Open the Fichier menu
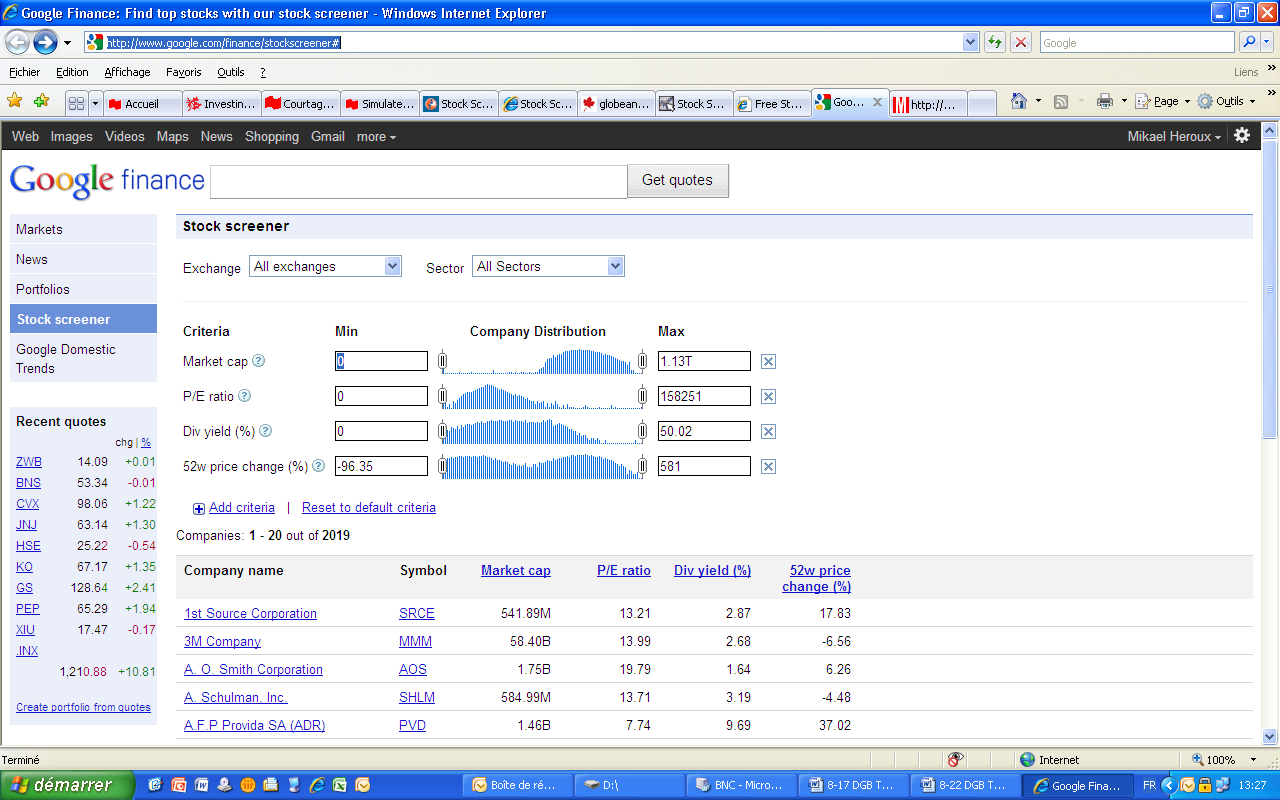This screenshot has width=1280, height=800. (x=25, y=72)
